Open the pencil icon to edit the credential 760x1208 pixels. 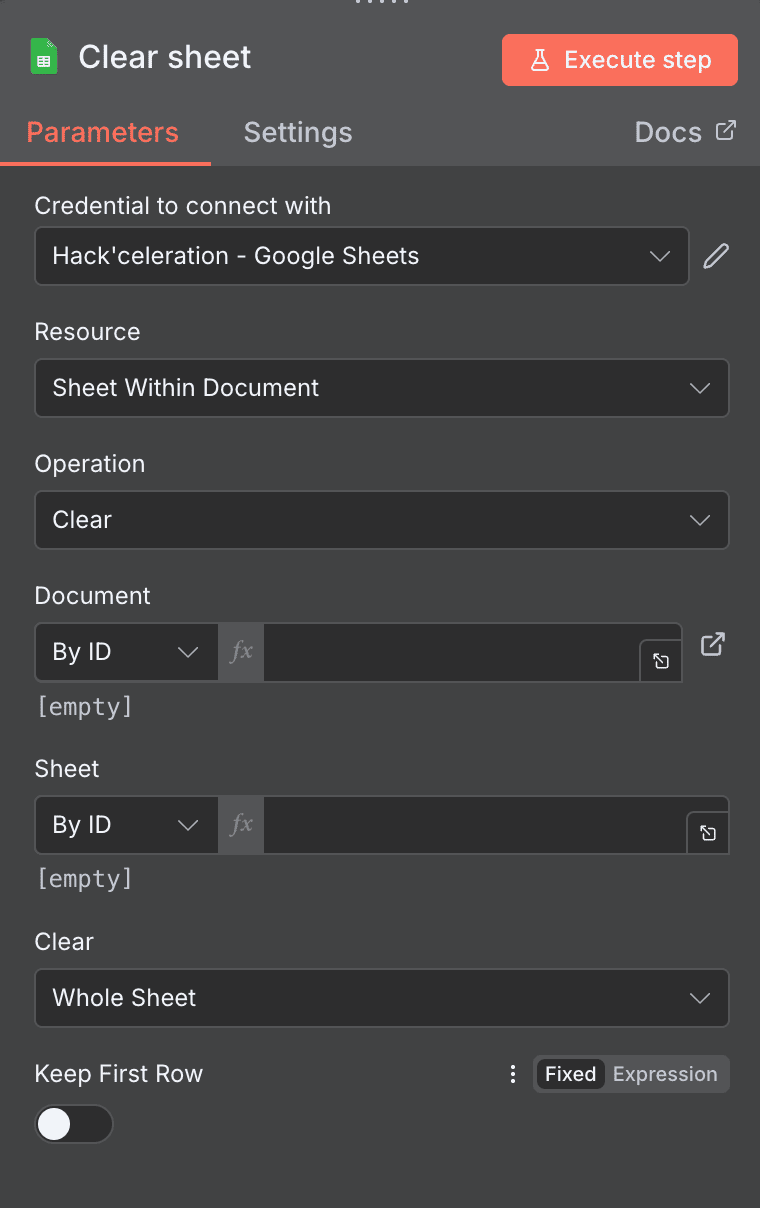[x=716, y=256]
